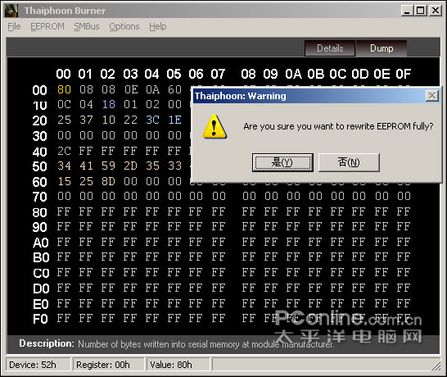The image size is (447, 377).
Task: Click the Register: 00h status field
Action: click(109, 365)
